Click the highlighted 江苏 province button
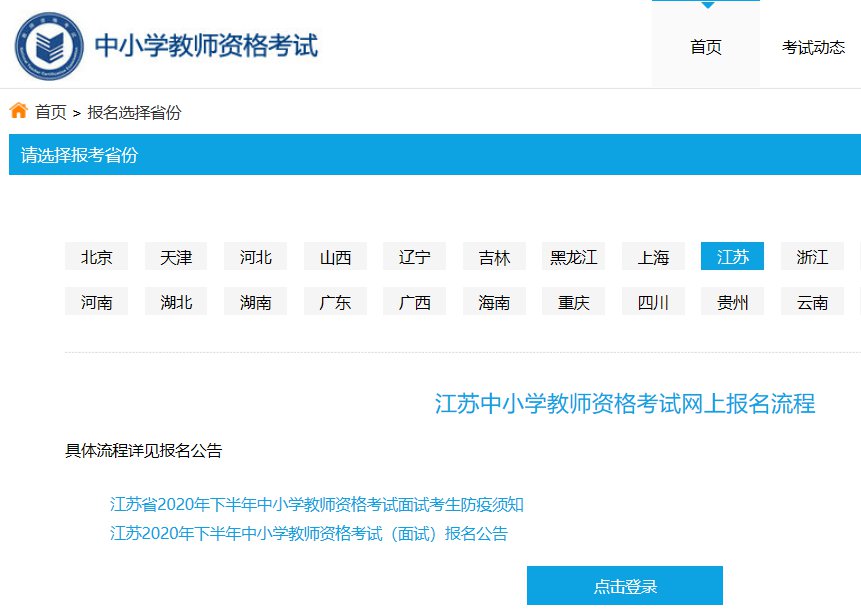Viewport: 861px width, 612px height. [x=732, y=257]
